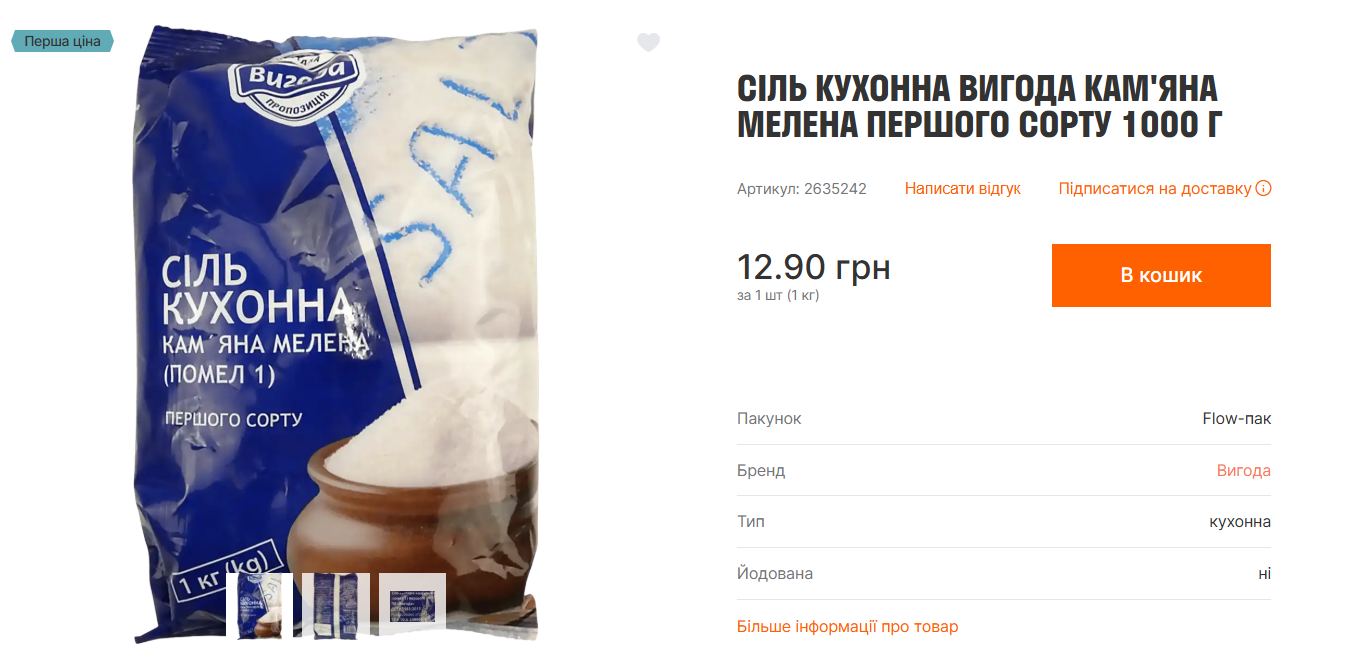Open the Вигода brand link
This screenshot has width=1369, height=658.
(x=1243, y=470)
